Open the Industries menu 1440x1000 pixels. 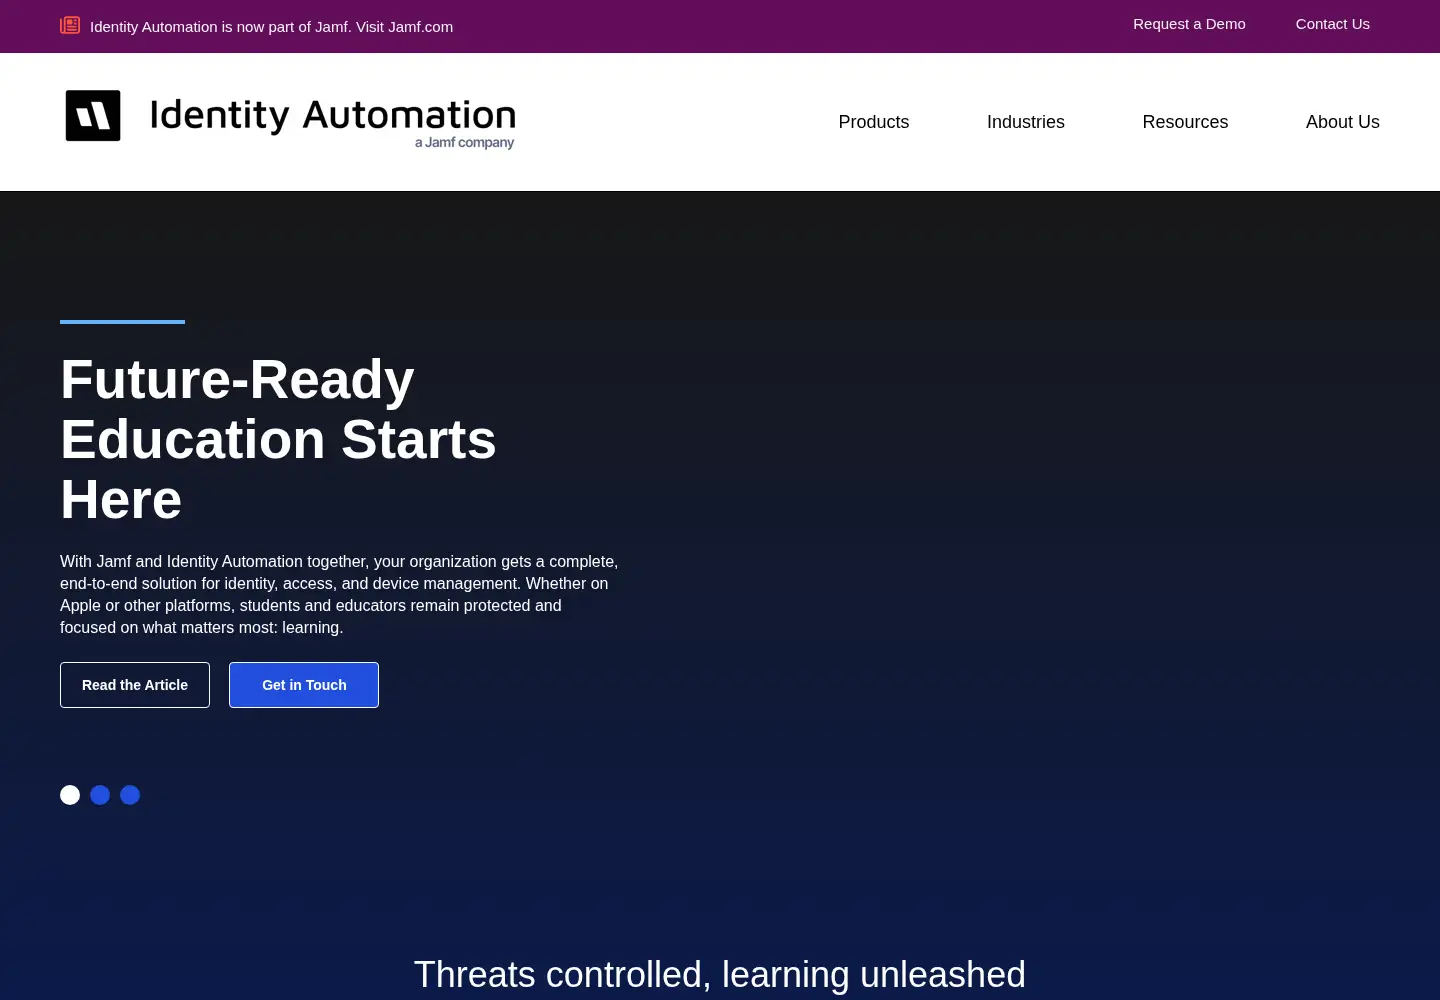pos(1026,122)
